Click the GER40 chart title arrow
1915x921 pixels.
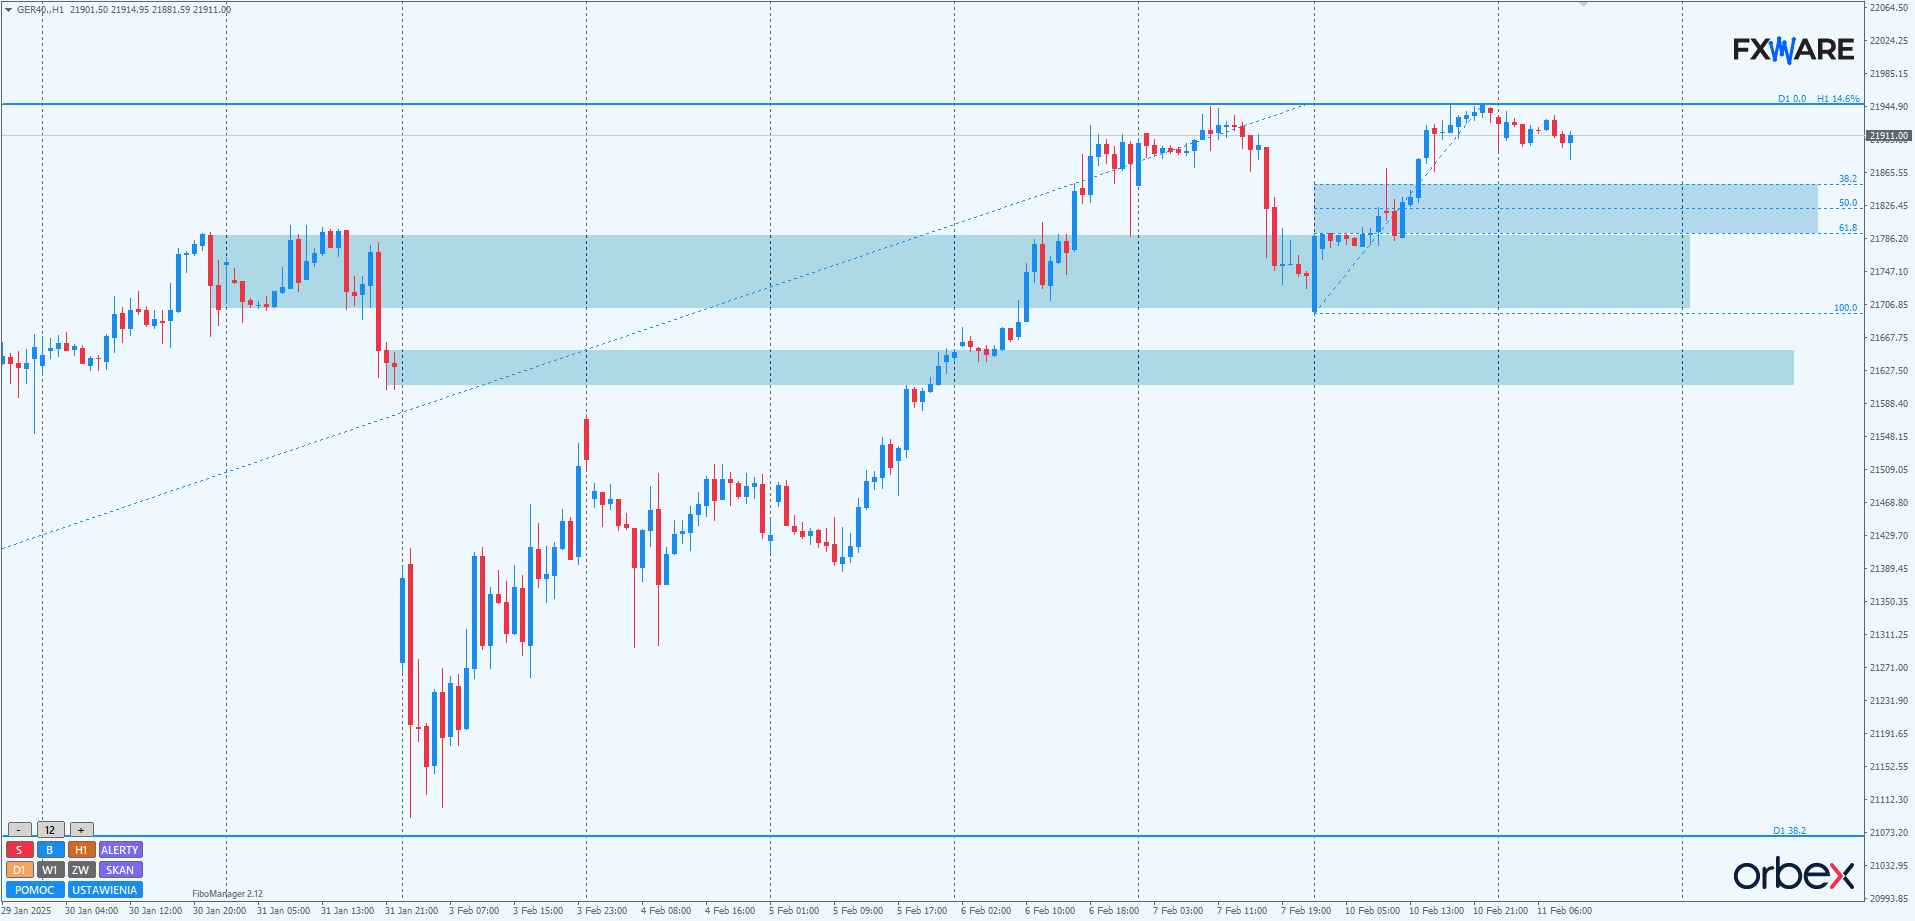(9, 10)
